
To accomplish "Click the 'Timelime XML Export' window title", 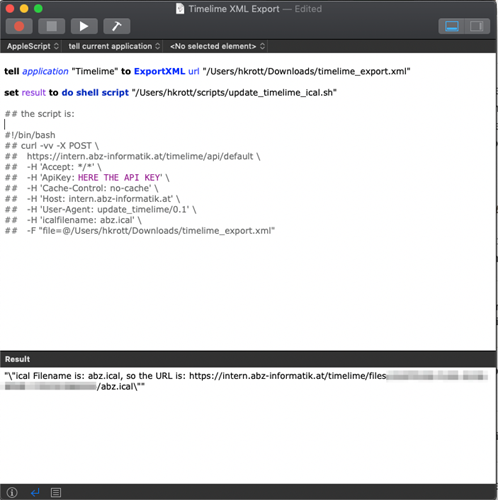I will coord(234,9).
